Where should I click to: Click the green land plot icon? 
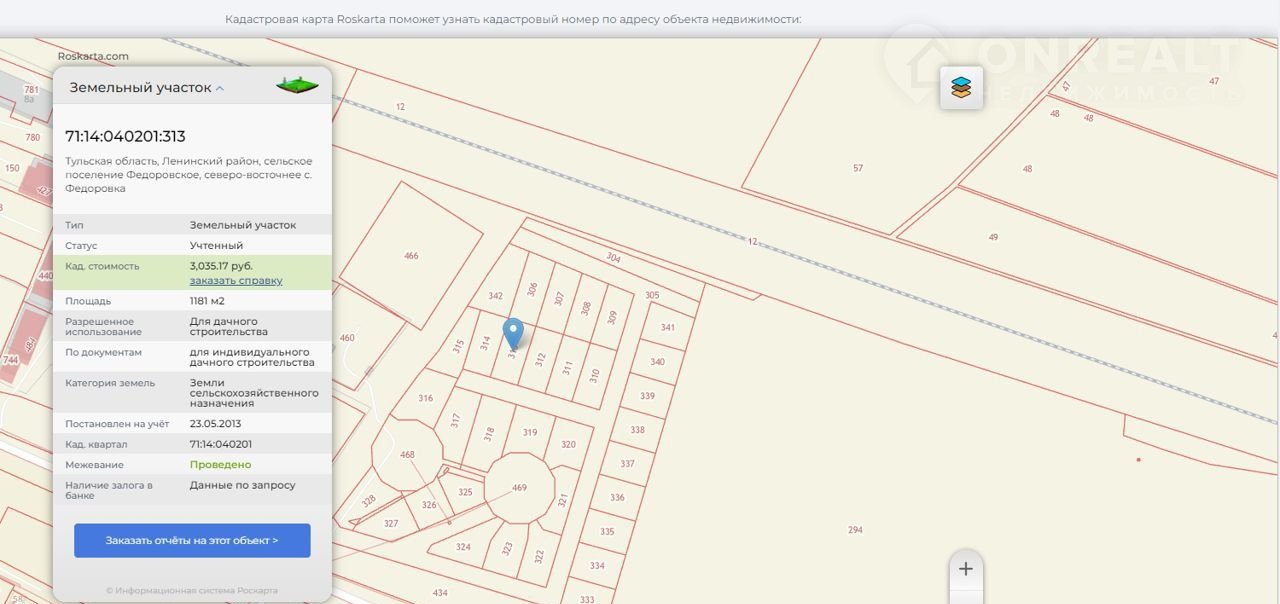point(297,86)
